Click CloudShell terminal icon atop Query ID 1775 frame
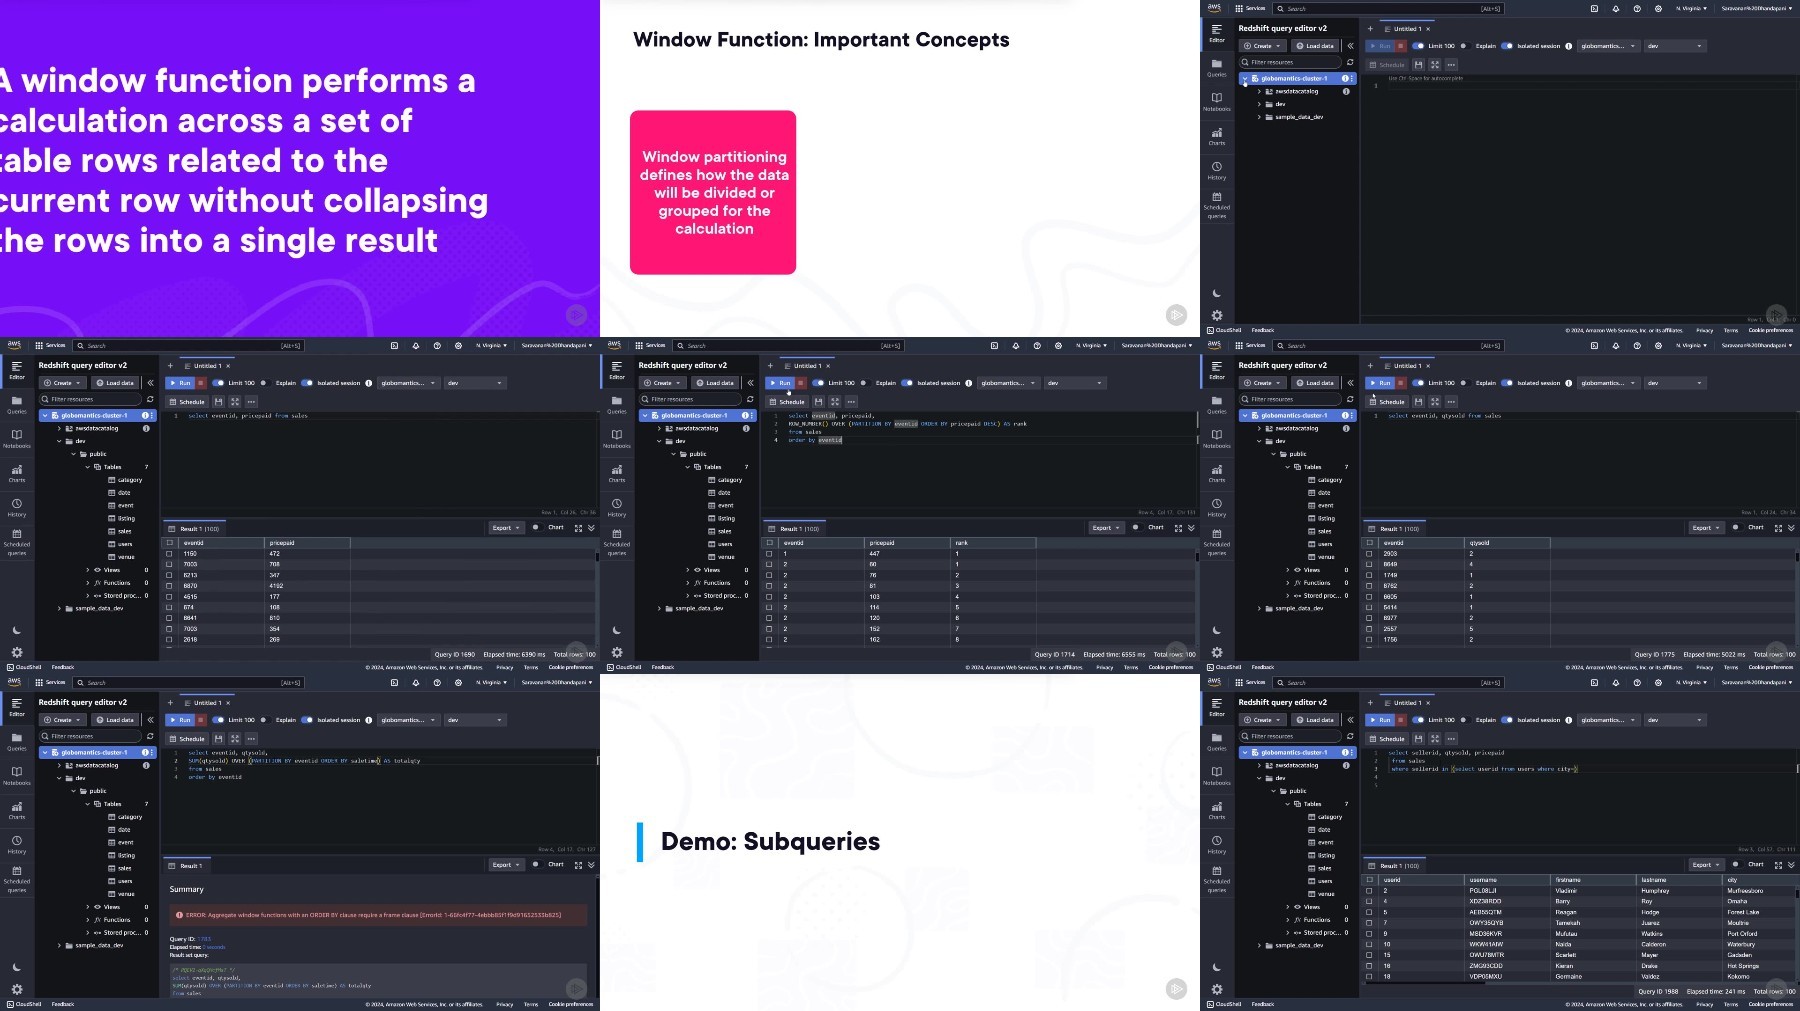The width and height of the screenshot is (1800, 1011). pos(1594,345)
